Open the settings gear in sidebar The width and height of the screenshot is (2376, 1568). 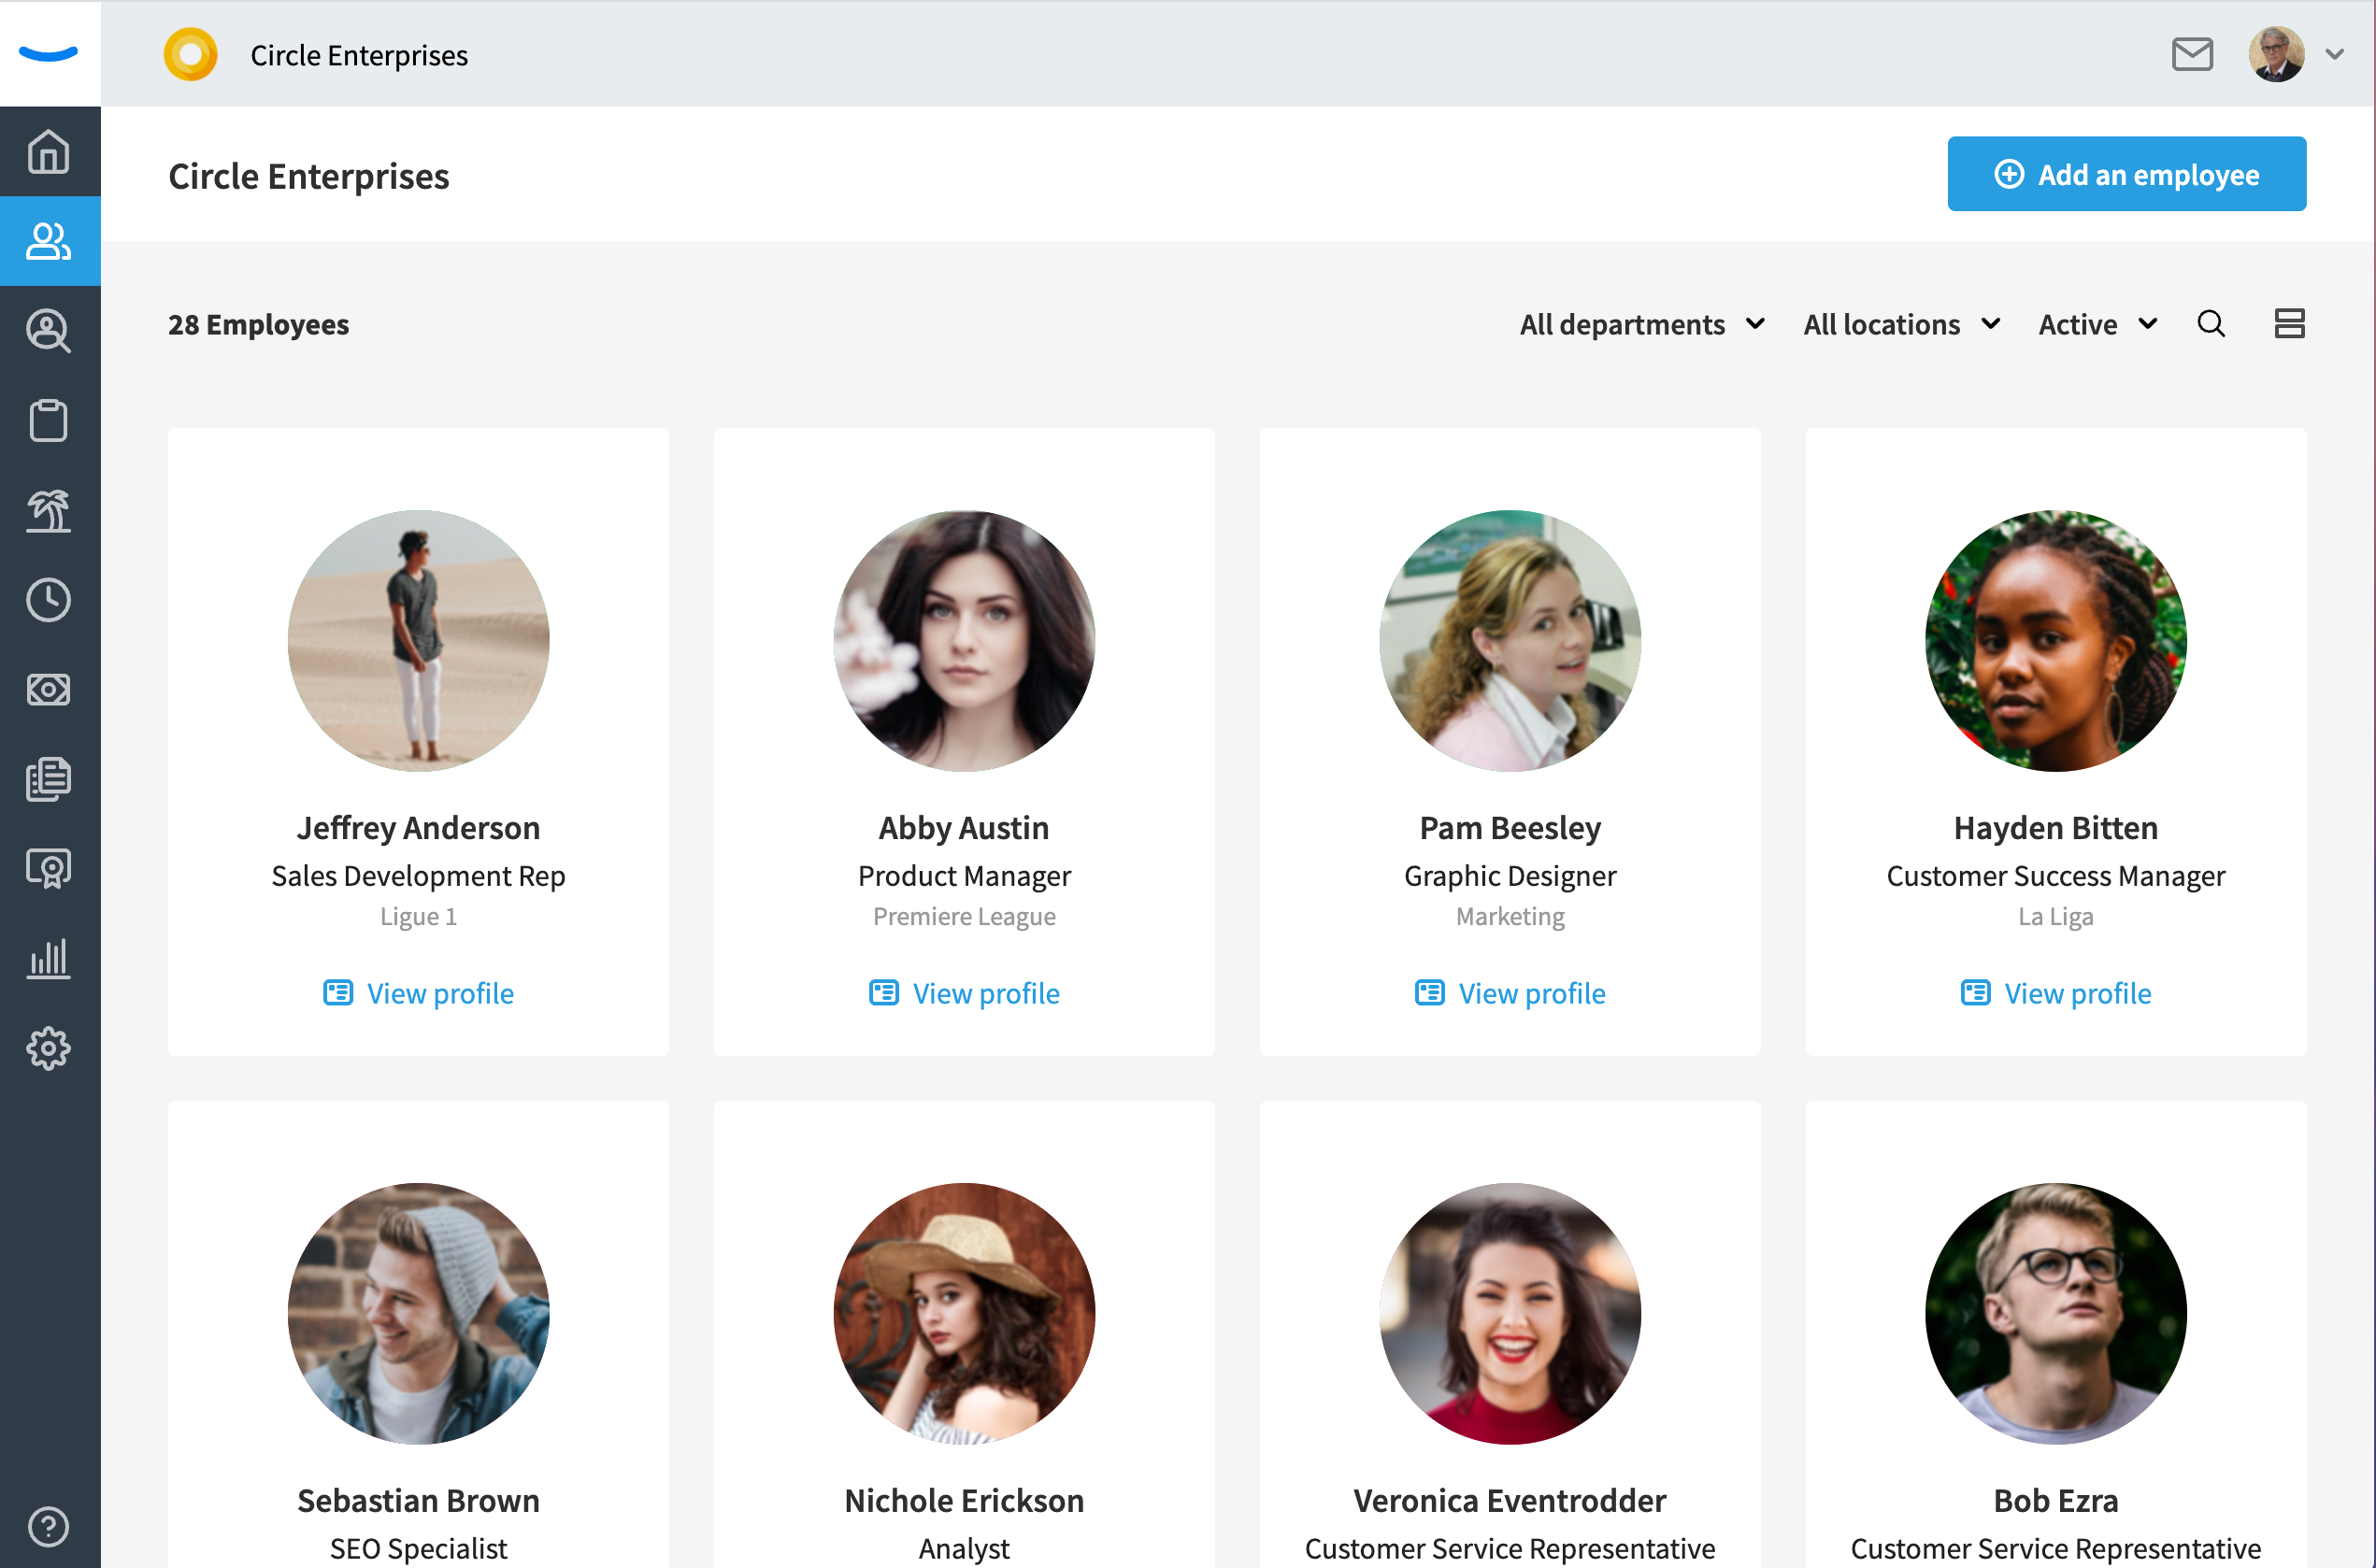click(48, 1048)
